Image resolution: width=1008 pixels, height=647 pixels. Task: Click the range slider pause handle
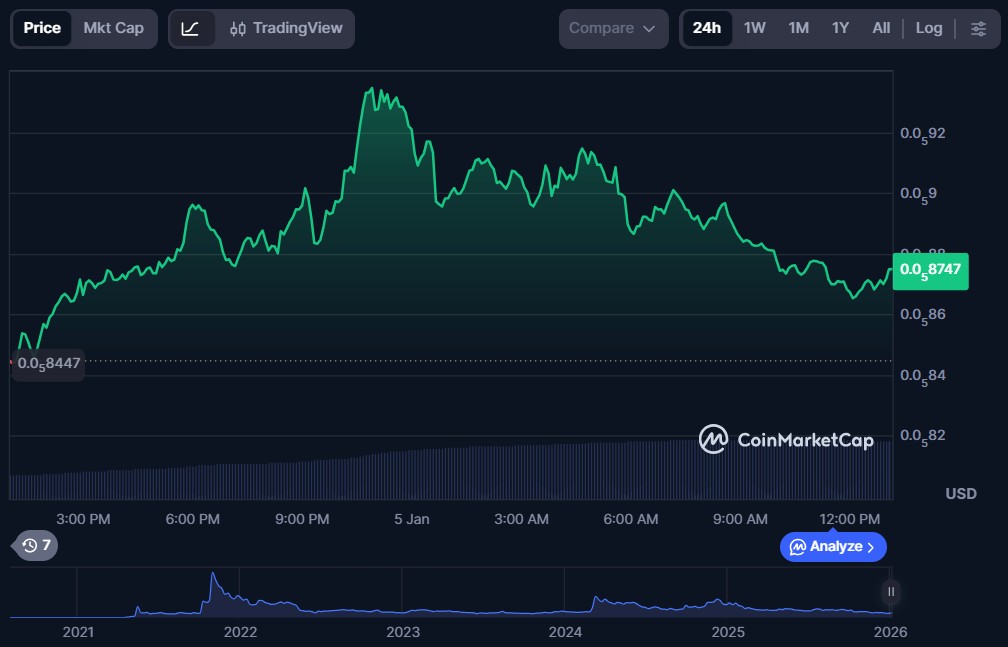[890, 592]
